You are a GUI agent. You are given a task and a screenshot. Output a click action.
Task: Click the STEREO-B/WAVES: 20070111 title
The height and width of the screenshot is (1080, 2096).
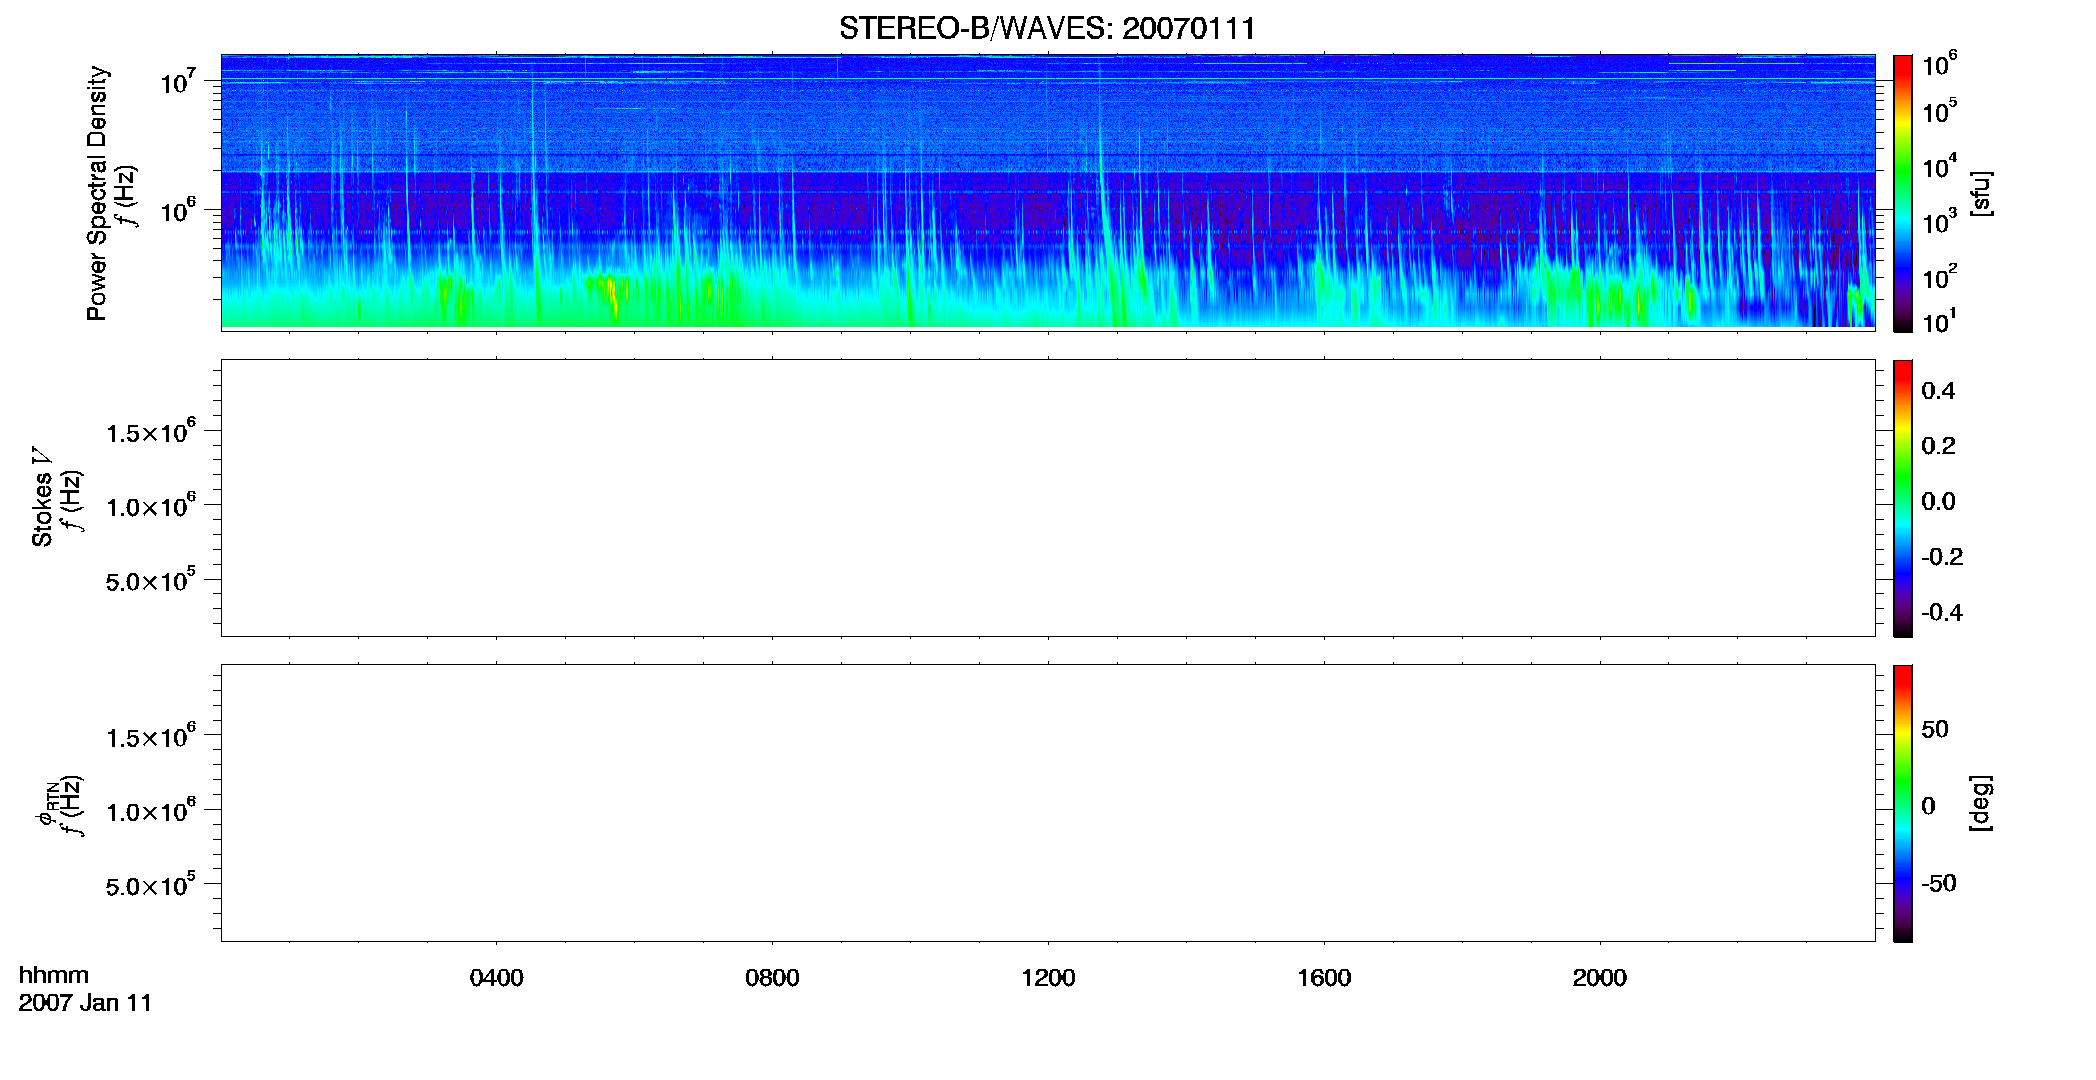(x=1047, y=28)
